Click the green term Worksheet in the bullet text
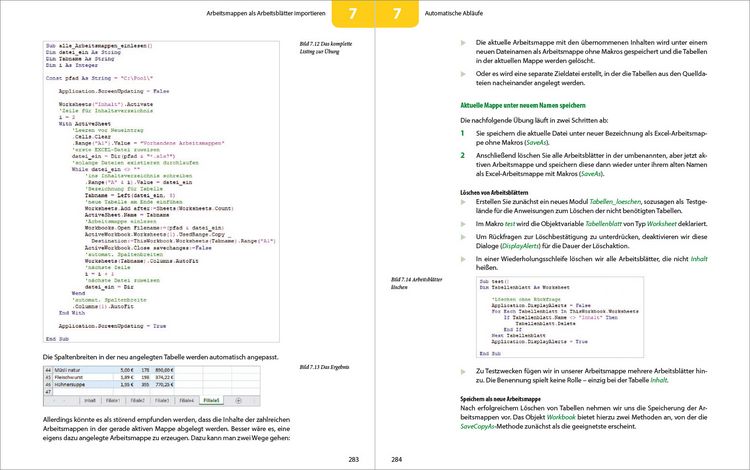Screen dimensions: 750x470 click(x=662, y=224)
